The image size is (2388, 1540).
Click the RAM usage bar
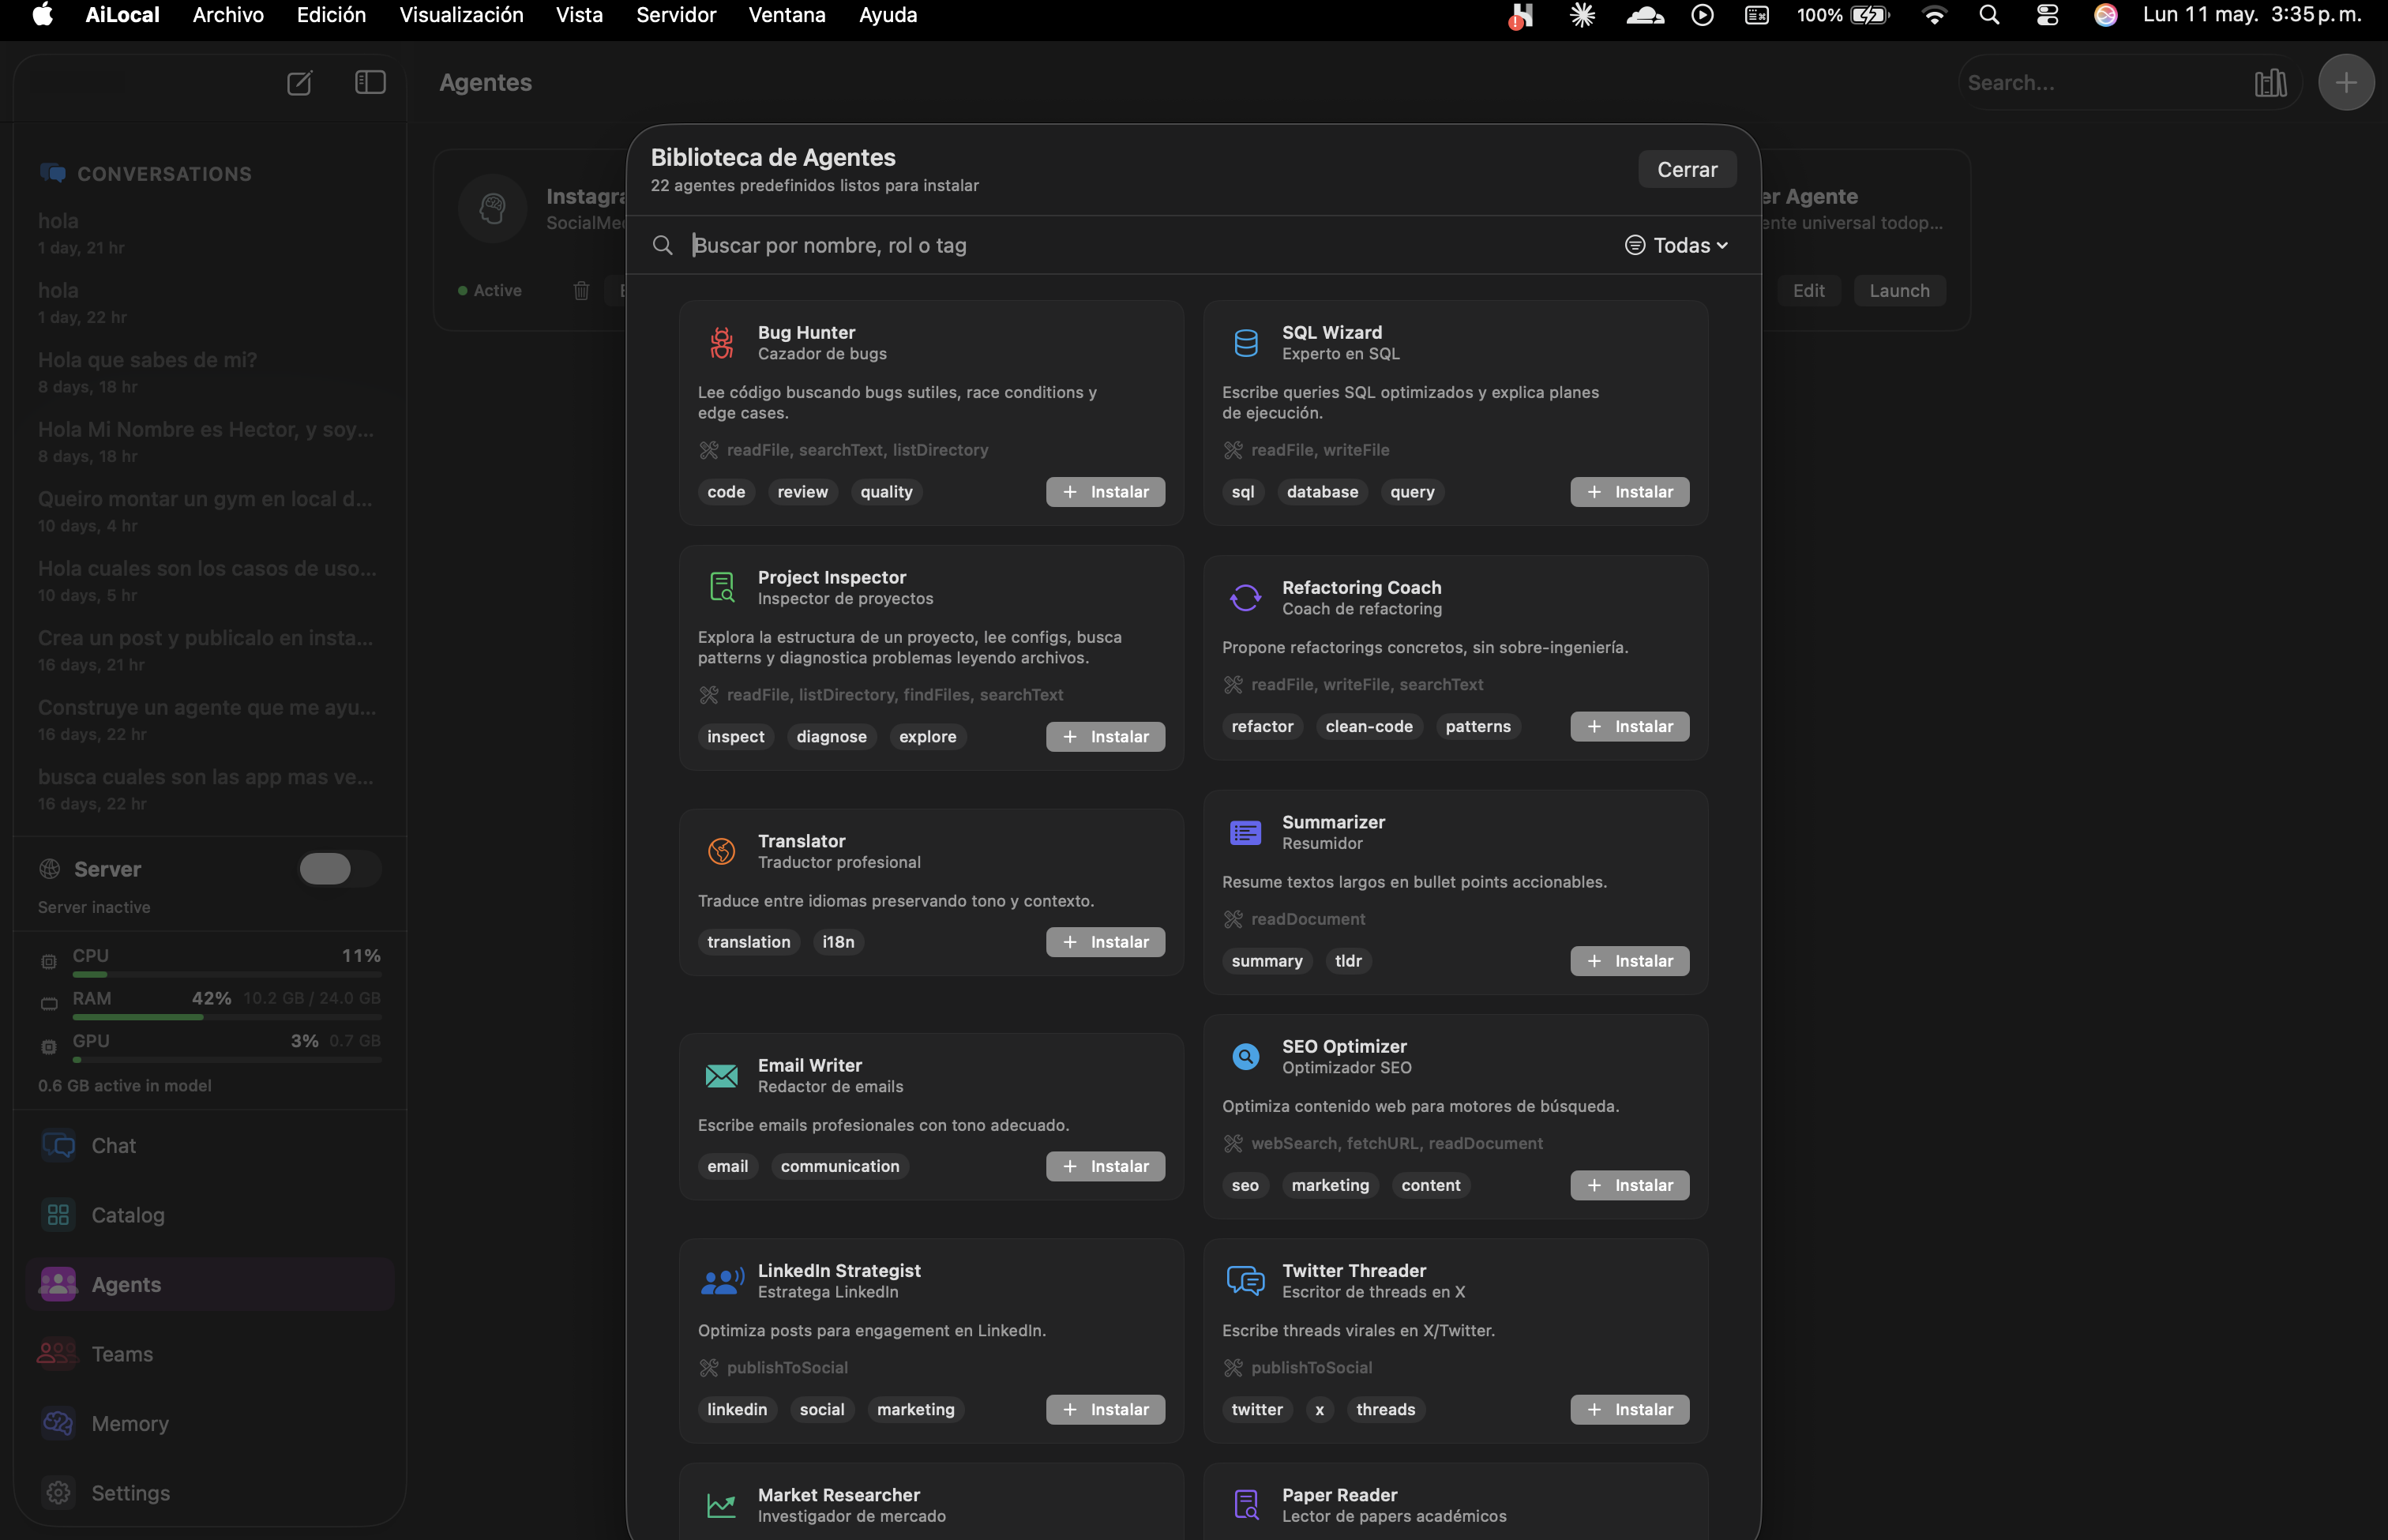tap(227, 1017)
